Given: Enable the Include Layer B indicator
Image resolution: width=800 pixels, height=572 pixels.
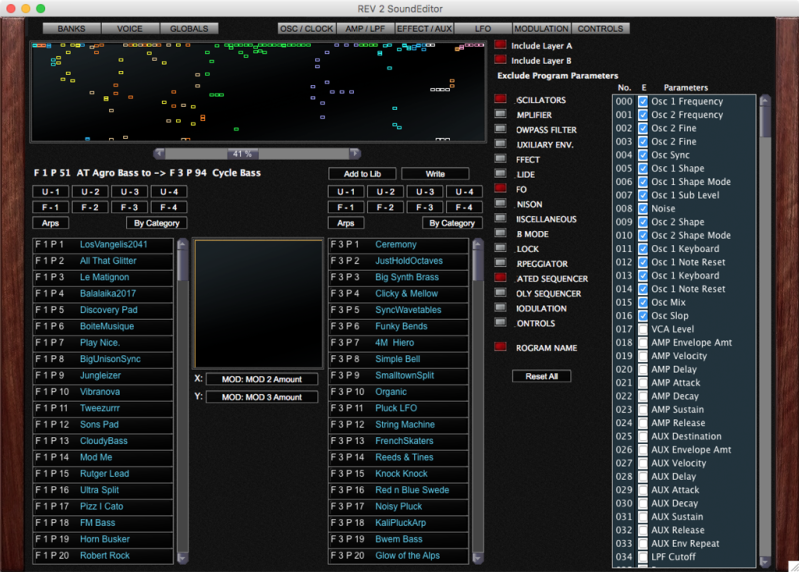Looking at the screenshot, I should pyautogui.click(x=500, y=61).
